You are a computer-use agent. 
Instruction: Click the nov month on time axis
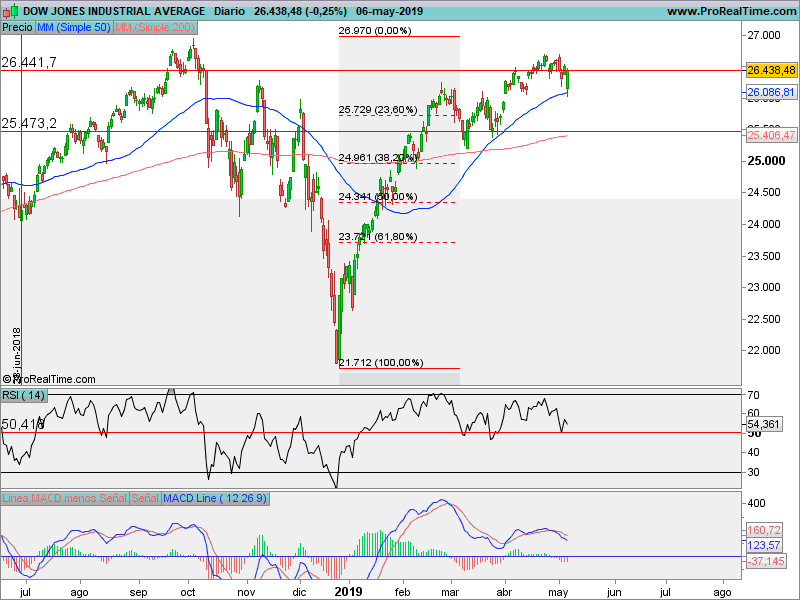point(246,592)
